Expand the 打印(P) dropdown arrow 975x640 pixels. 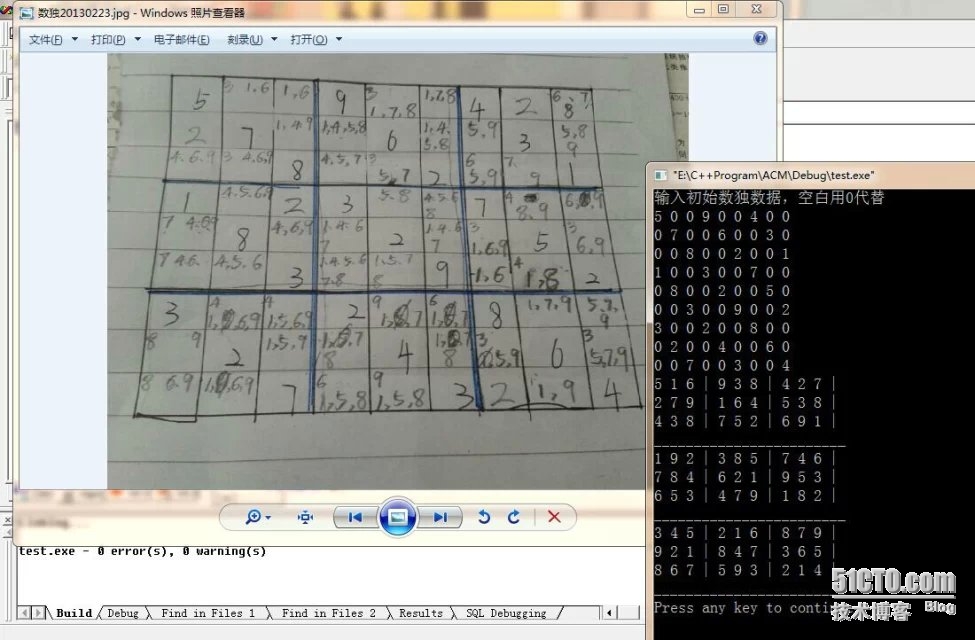point(137,39)
